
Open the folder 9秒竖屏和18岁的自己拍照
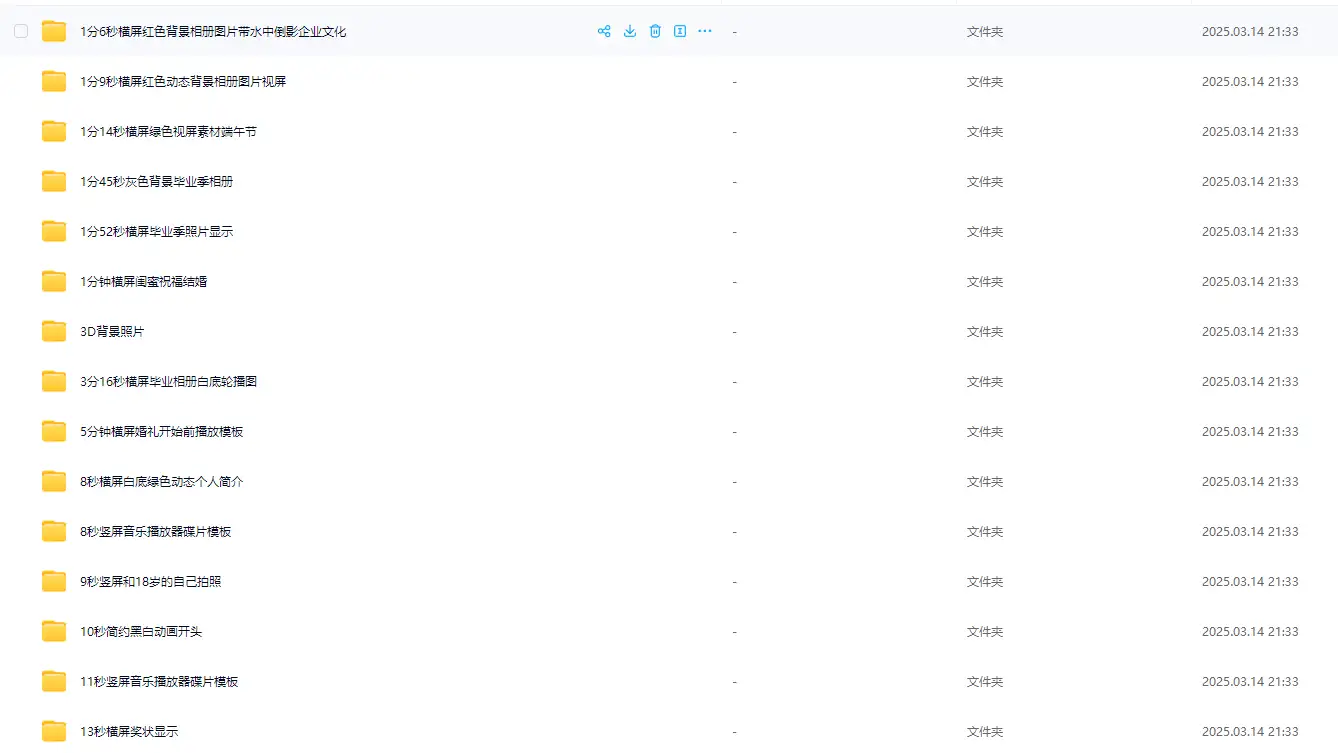[151, 582]
